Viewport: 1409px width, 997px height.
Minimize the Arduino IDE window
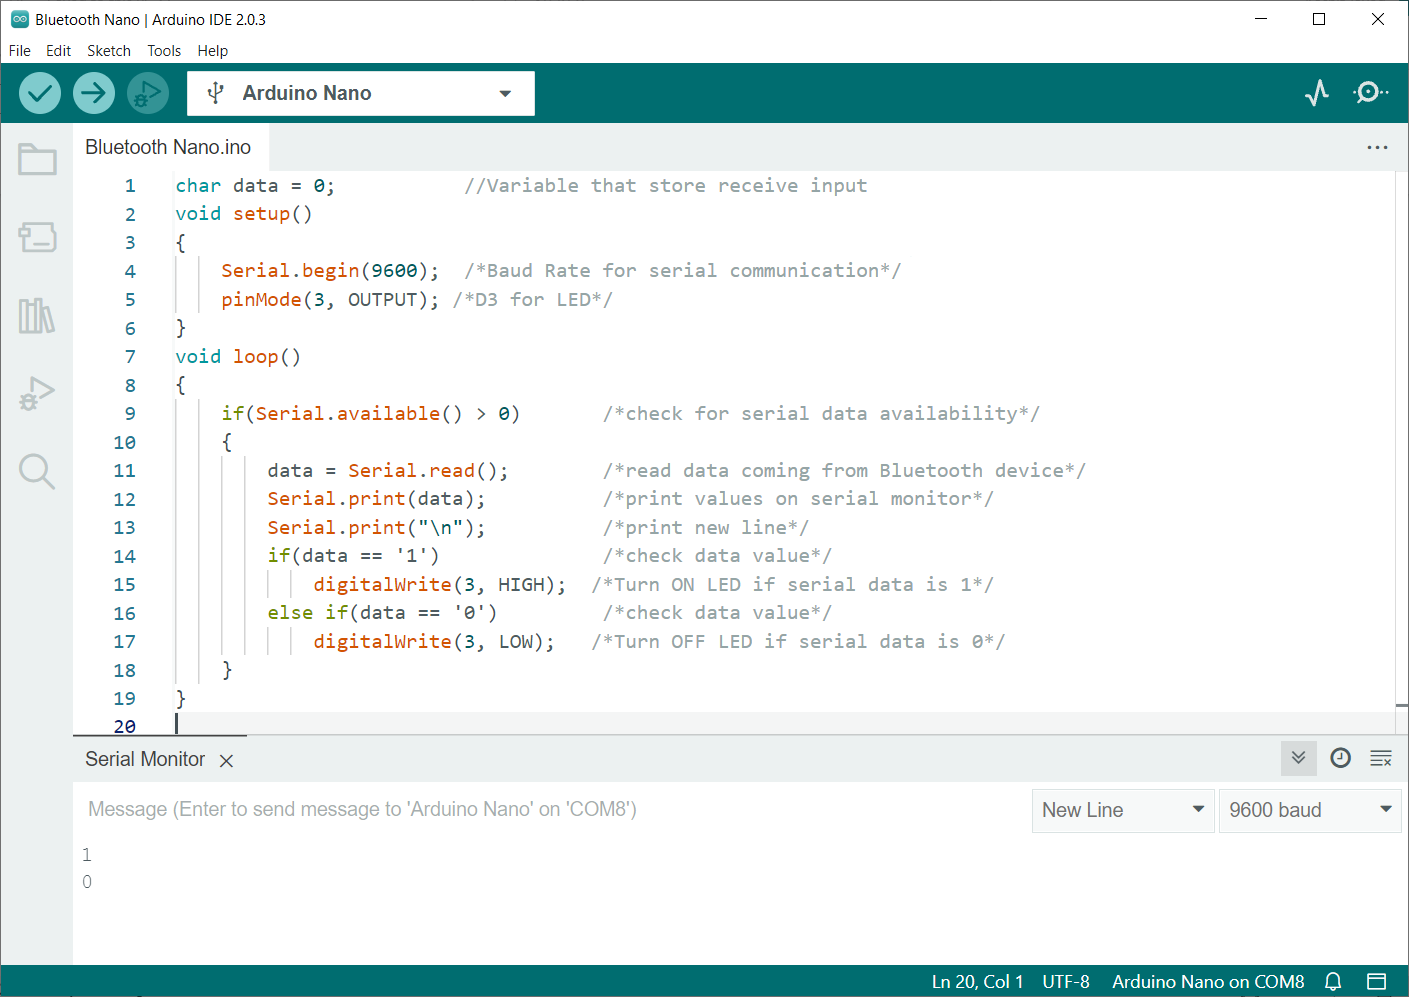[1261, 19]
